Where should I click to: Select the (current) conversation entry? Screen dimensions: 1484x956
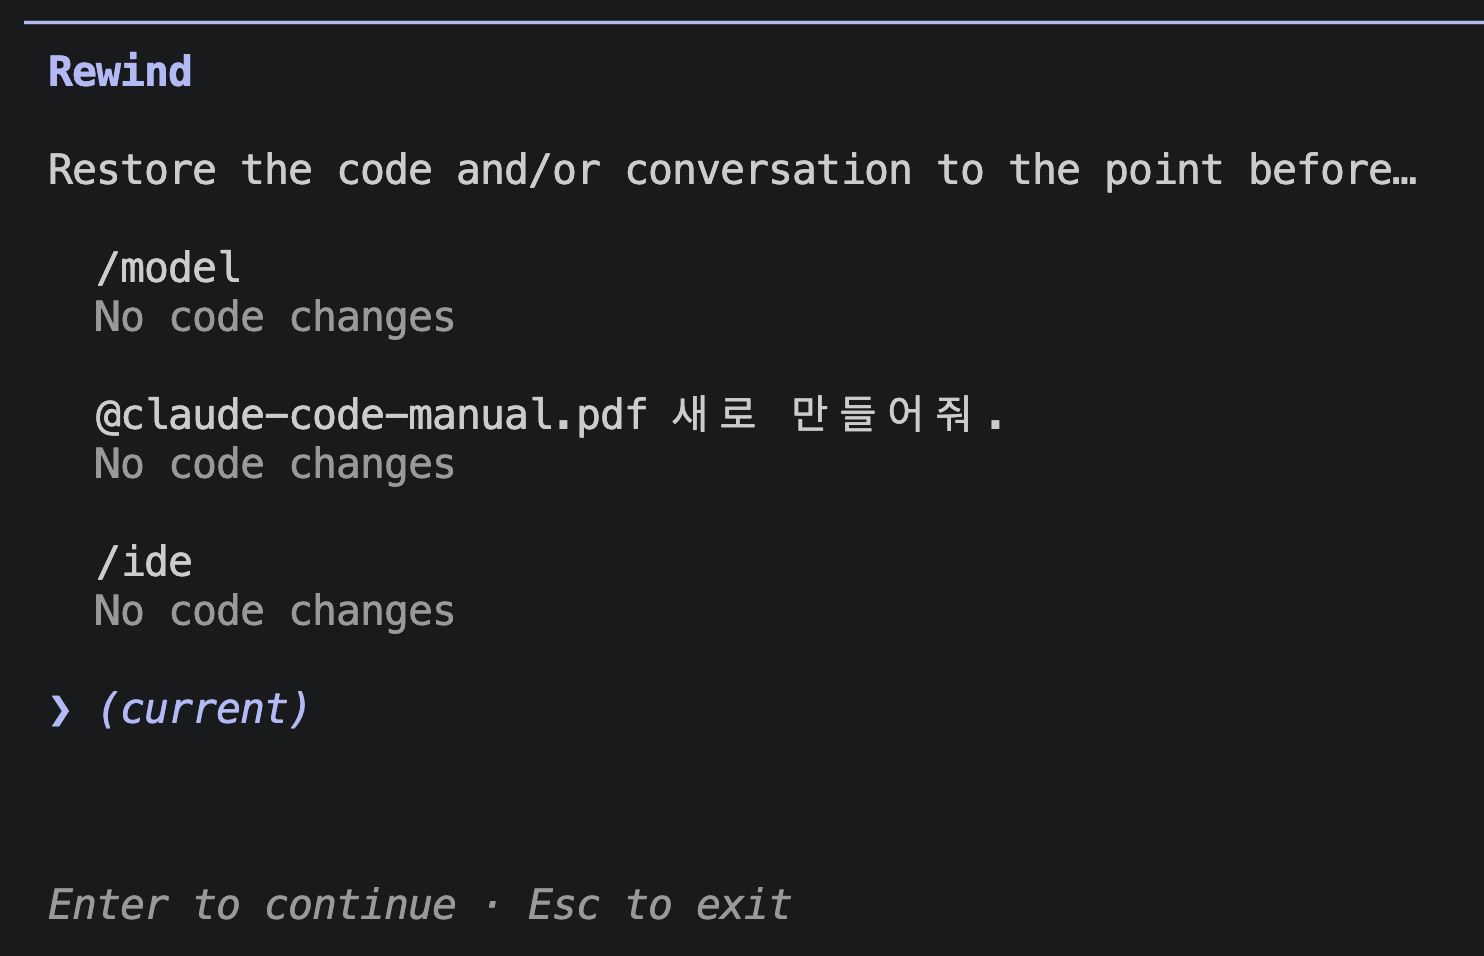(x=204, y=709)
